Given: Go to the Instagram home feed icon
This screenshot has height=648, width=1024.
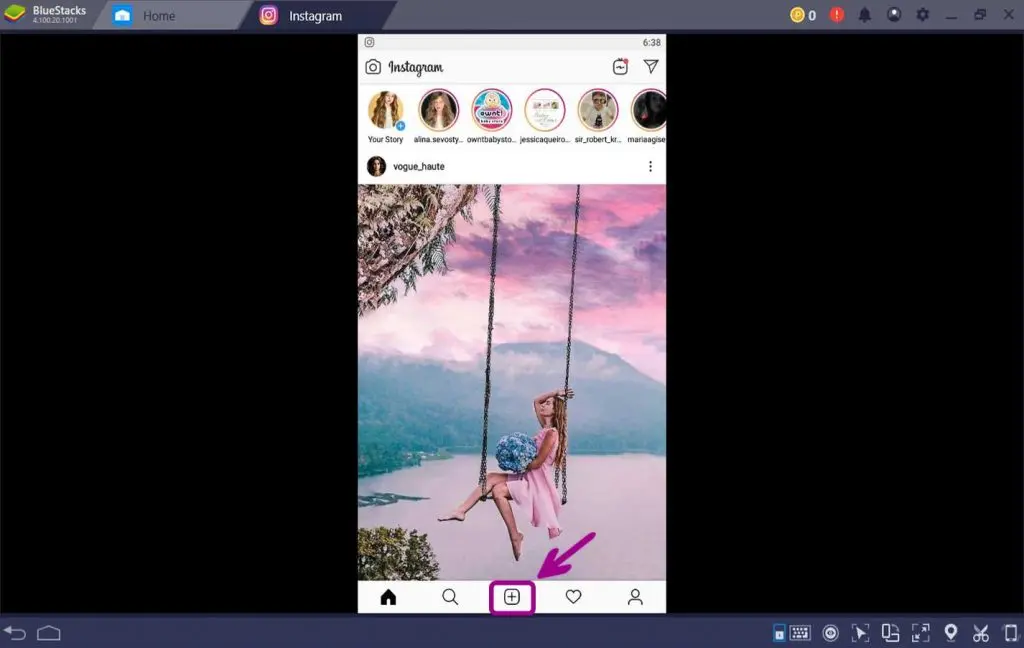Looking at the screenshot, I should 388,597.
